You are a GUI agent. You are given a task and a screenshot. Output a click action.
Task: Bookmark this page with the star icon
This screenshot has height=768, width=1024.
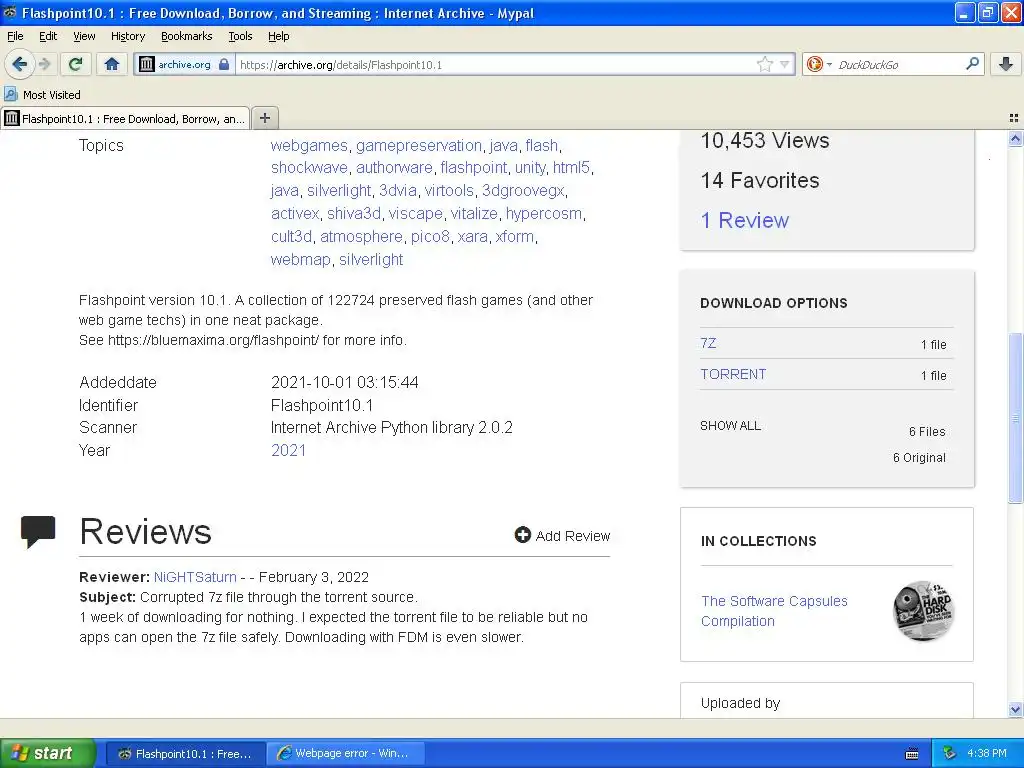pyautogui.click(x=764, y=64)
